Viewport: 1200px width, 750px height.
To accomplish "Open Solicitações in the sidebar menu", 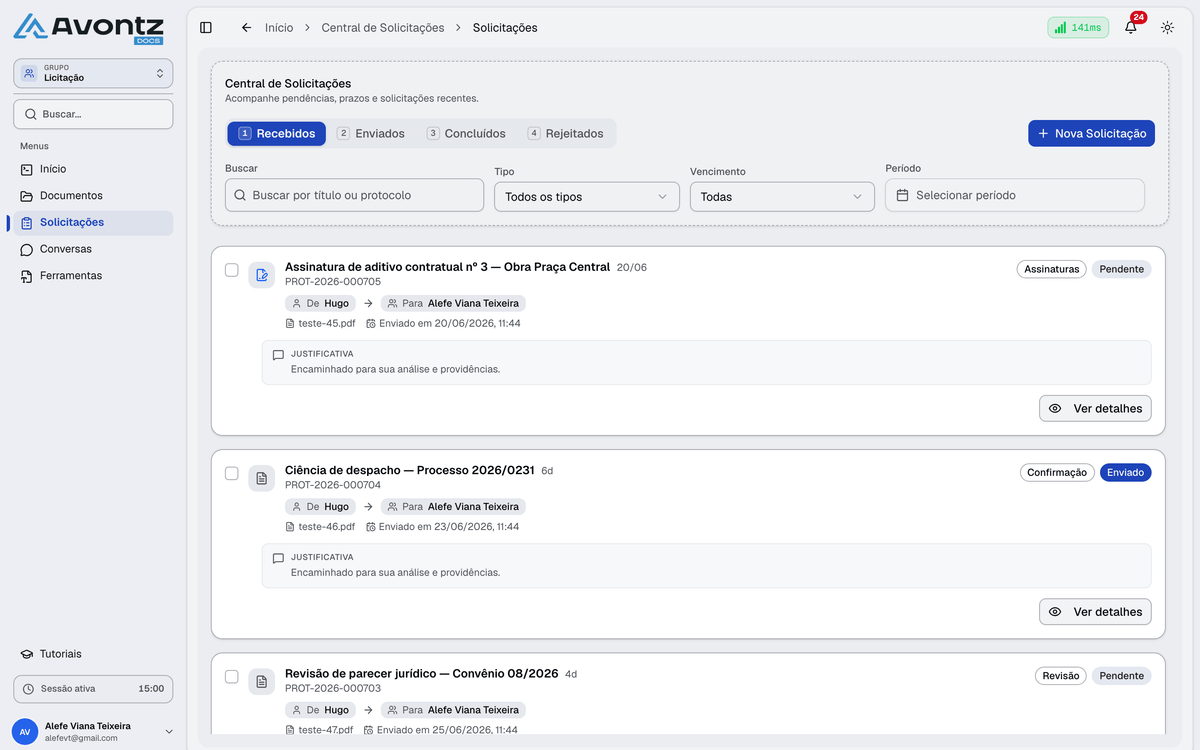I will point(93,222).
